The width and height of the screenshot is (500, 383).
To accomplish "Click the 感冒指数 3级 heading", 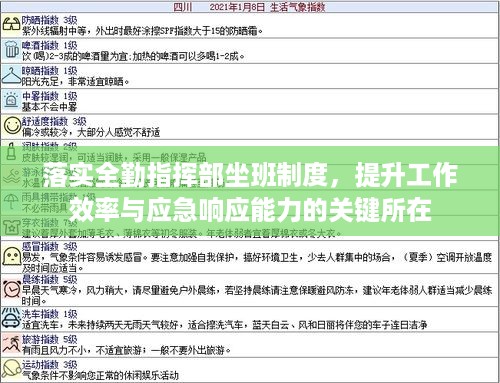I will (x=49, y=247).
